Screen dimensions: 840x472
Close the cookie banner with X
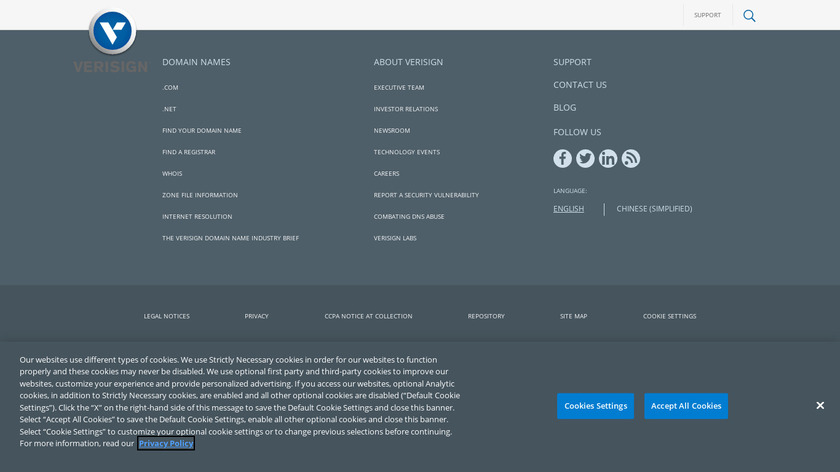(820, 406)
